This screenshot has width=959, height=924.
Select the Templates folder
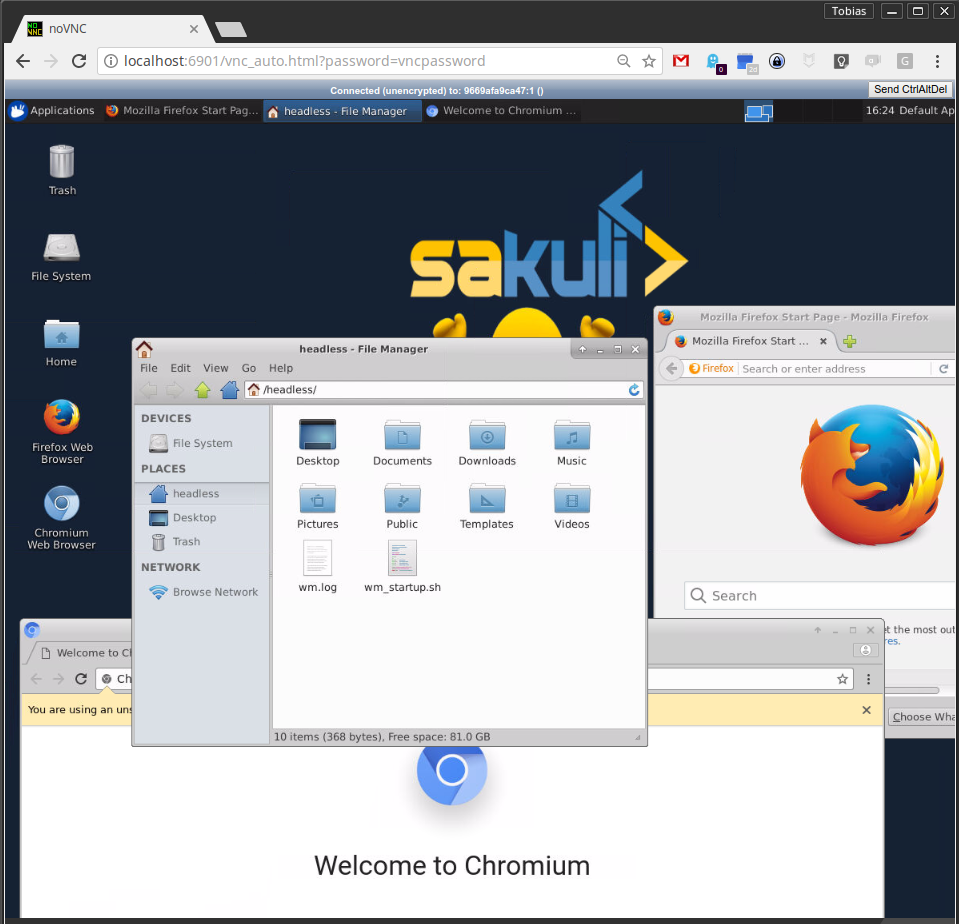click(x=487, y=506)
